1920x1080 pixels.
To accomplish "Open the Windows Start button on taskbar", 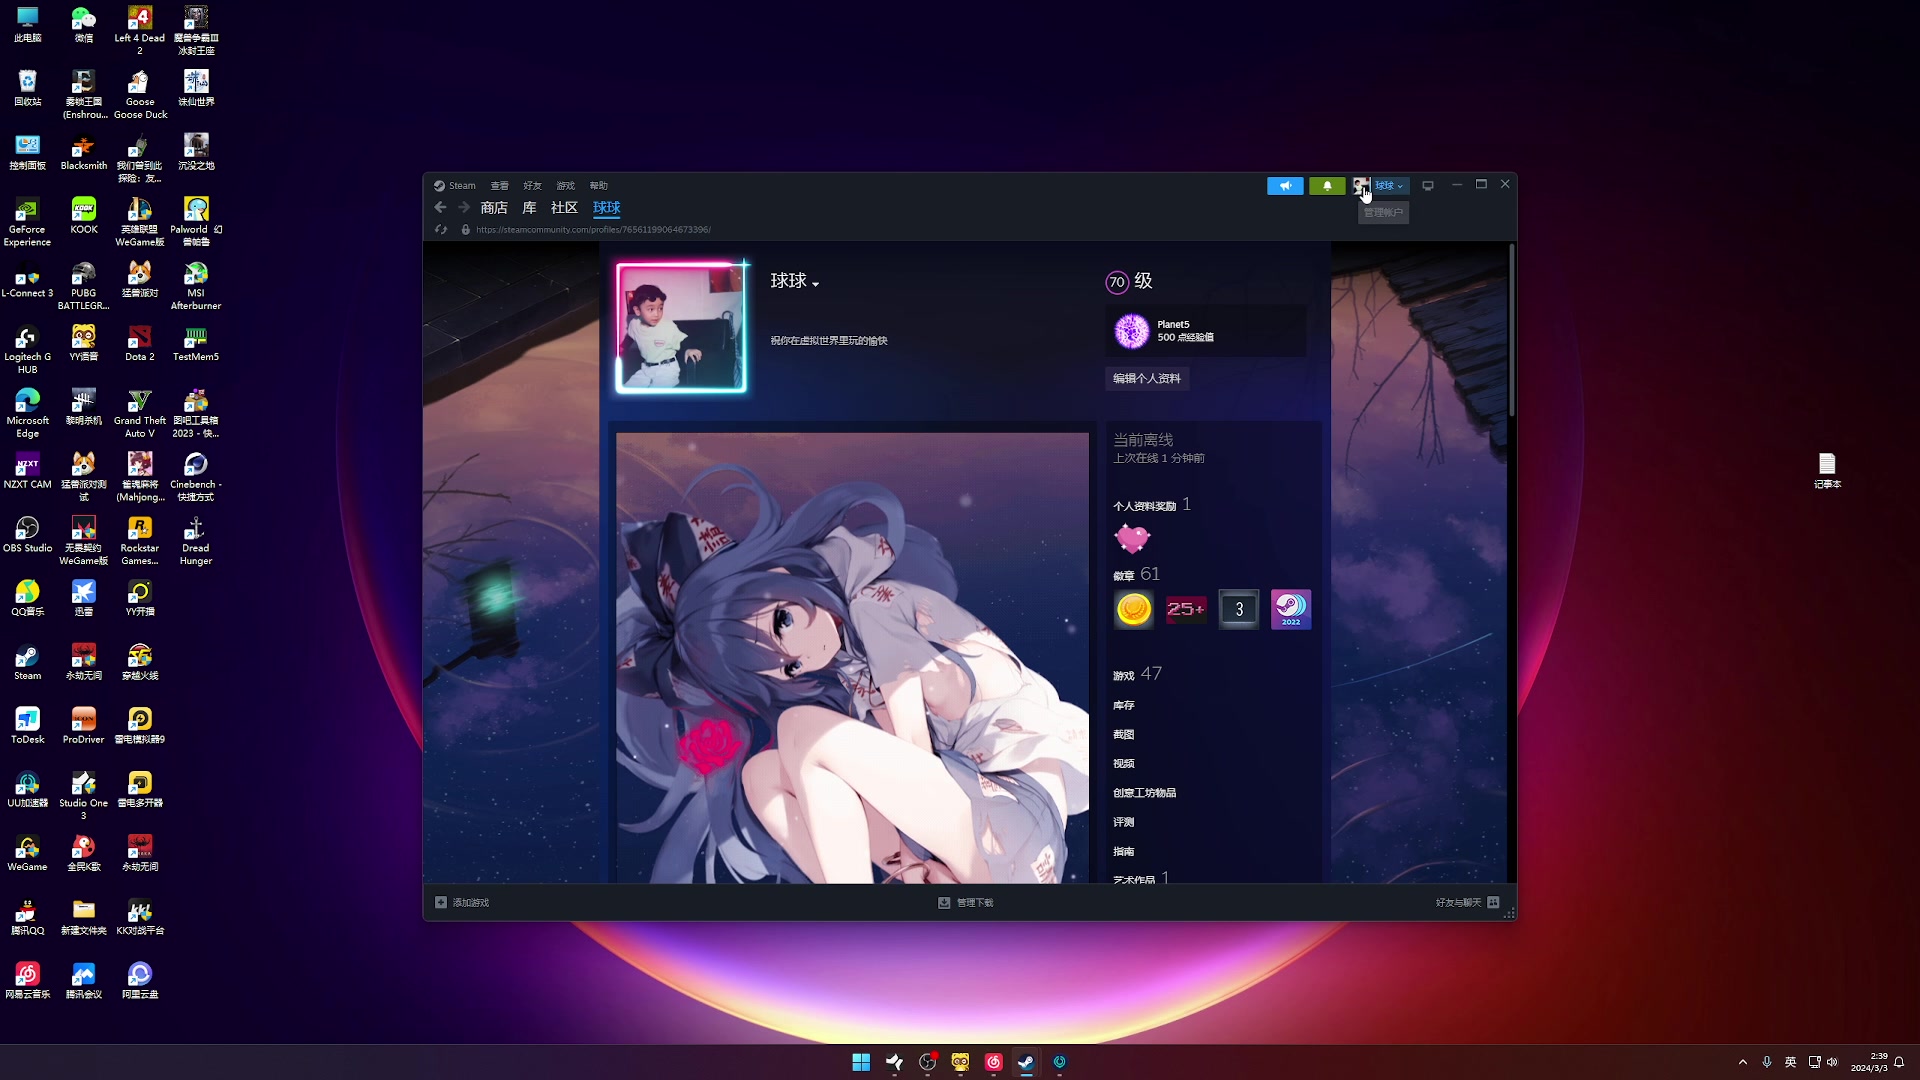I will point(861,1062).
